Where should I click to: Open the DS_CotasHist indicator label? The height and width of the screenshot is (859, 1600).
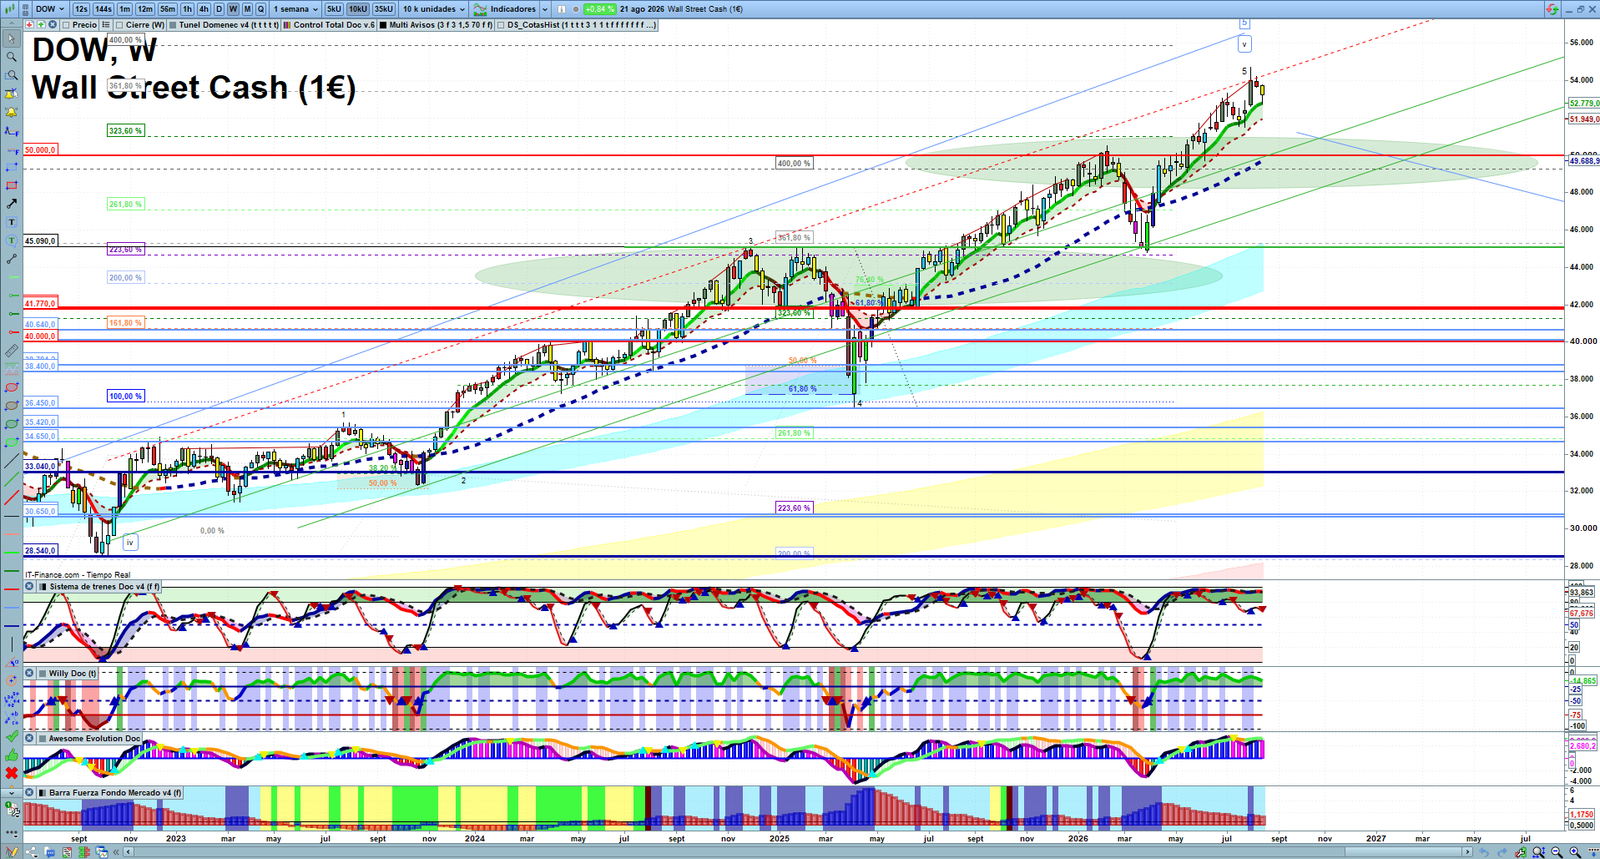pos(581,24)
